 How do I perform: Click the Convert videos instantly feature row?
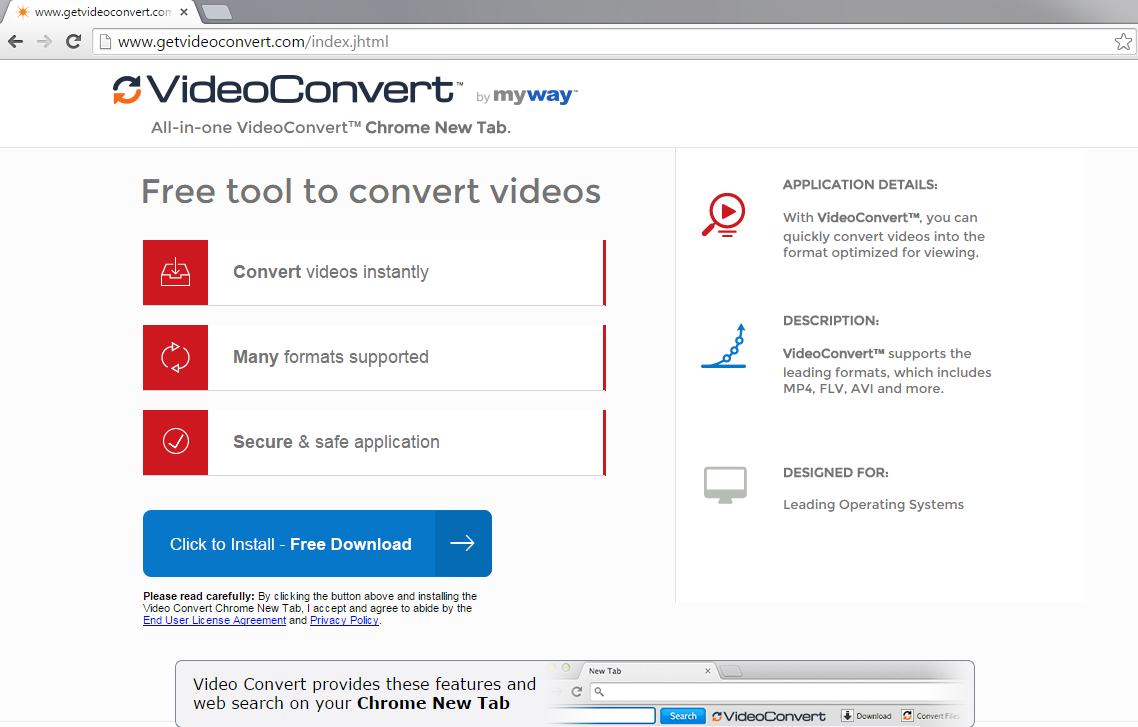click(x=405, y=272)
